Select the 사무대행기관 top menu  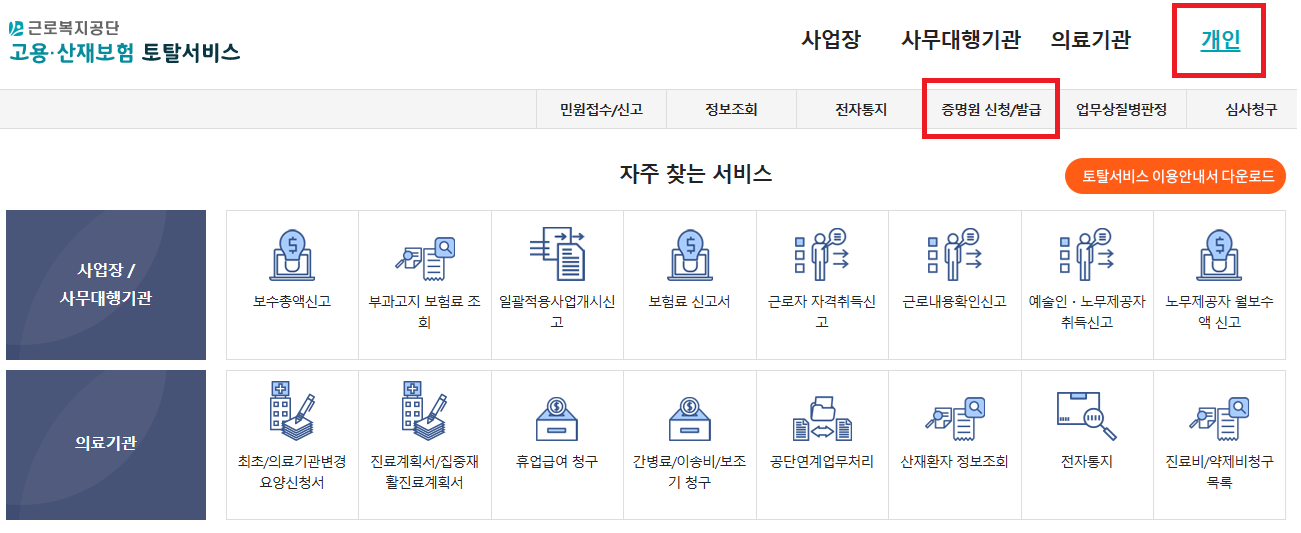tap(961, 40)
